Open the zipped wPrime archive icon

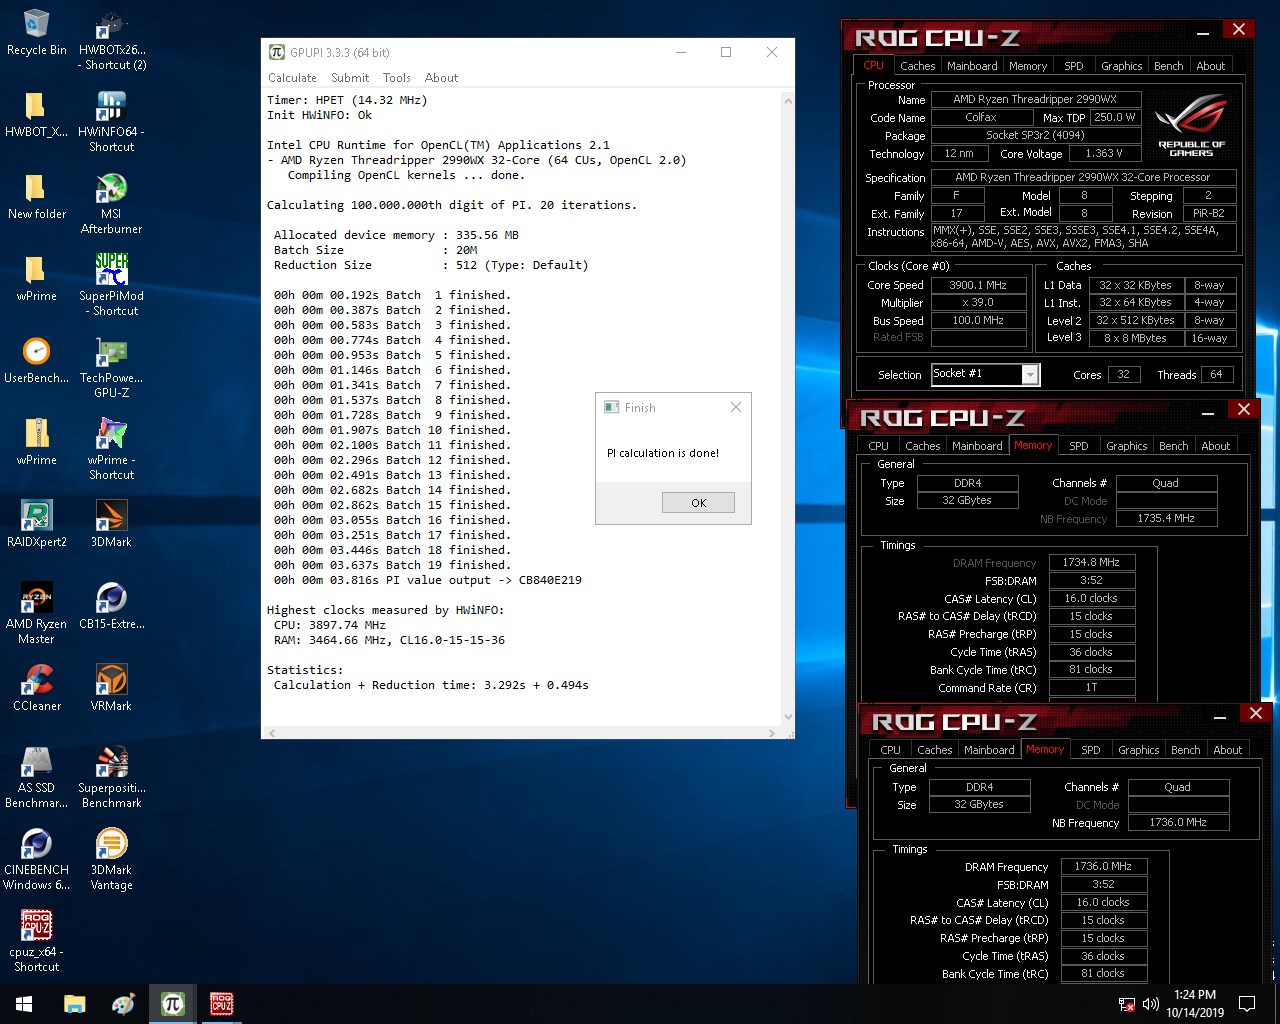(36, 443)
